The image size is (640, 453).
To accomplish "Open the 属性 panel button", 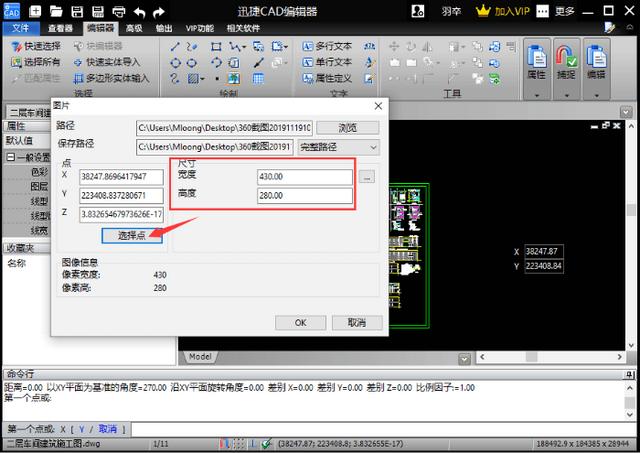I will pyautogui.click(x=537, y=62).
